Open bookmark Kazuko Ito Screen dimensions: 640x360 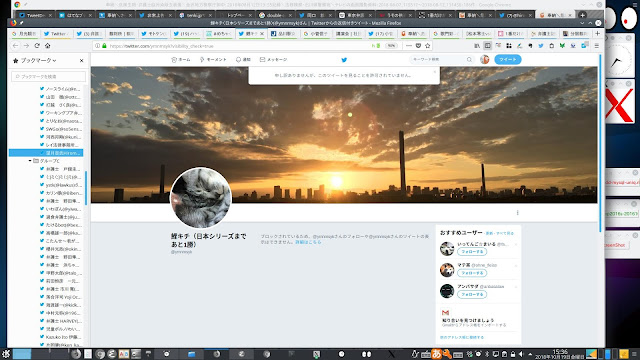coord(60,337)
